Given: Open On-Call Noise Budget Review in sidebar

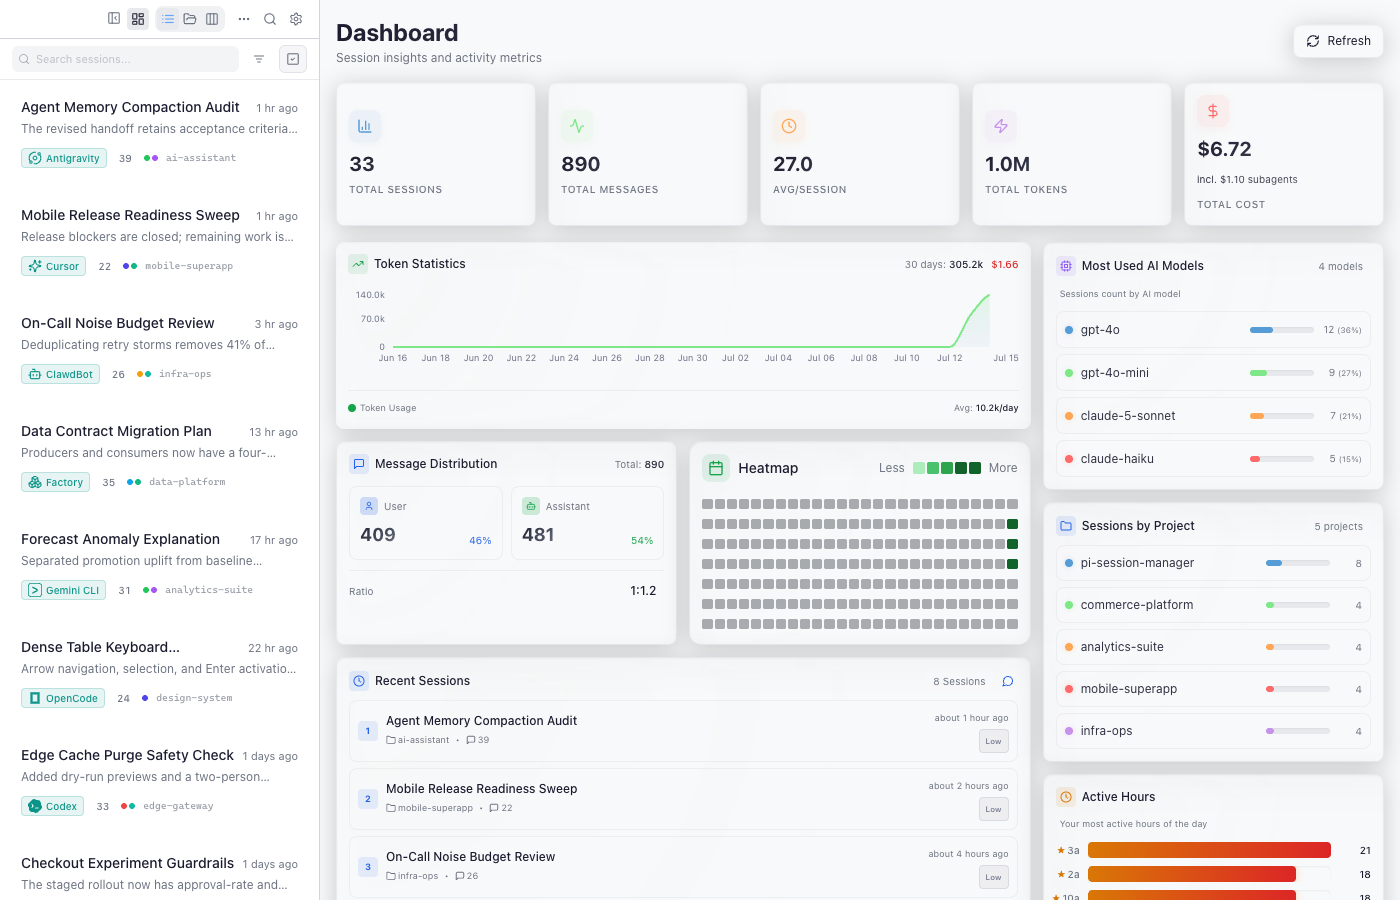Looking at the screenshot, I should click(160, 350).
